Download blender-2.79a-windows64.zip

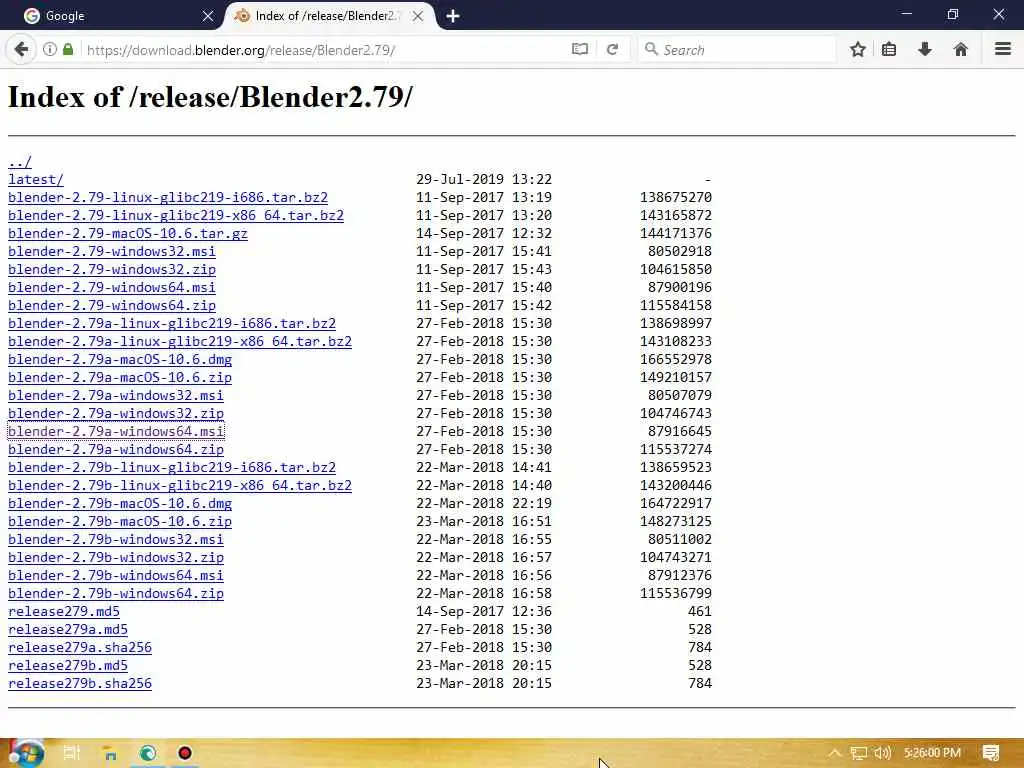(x=116, y=449)
